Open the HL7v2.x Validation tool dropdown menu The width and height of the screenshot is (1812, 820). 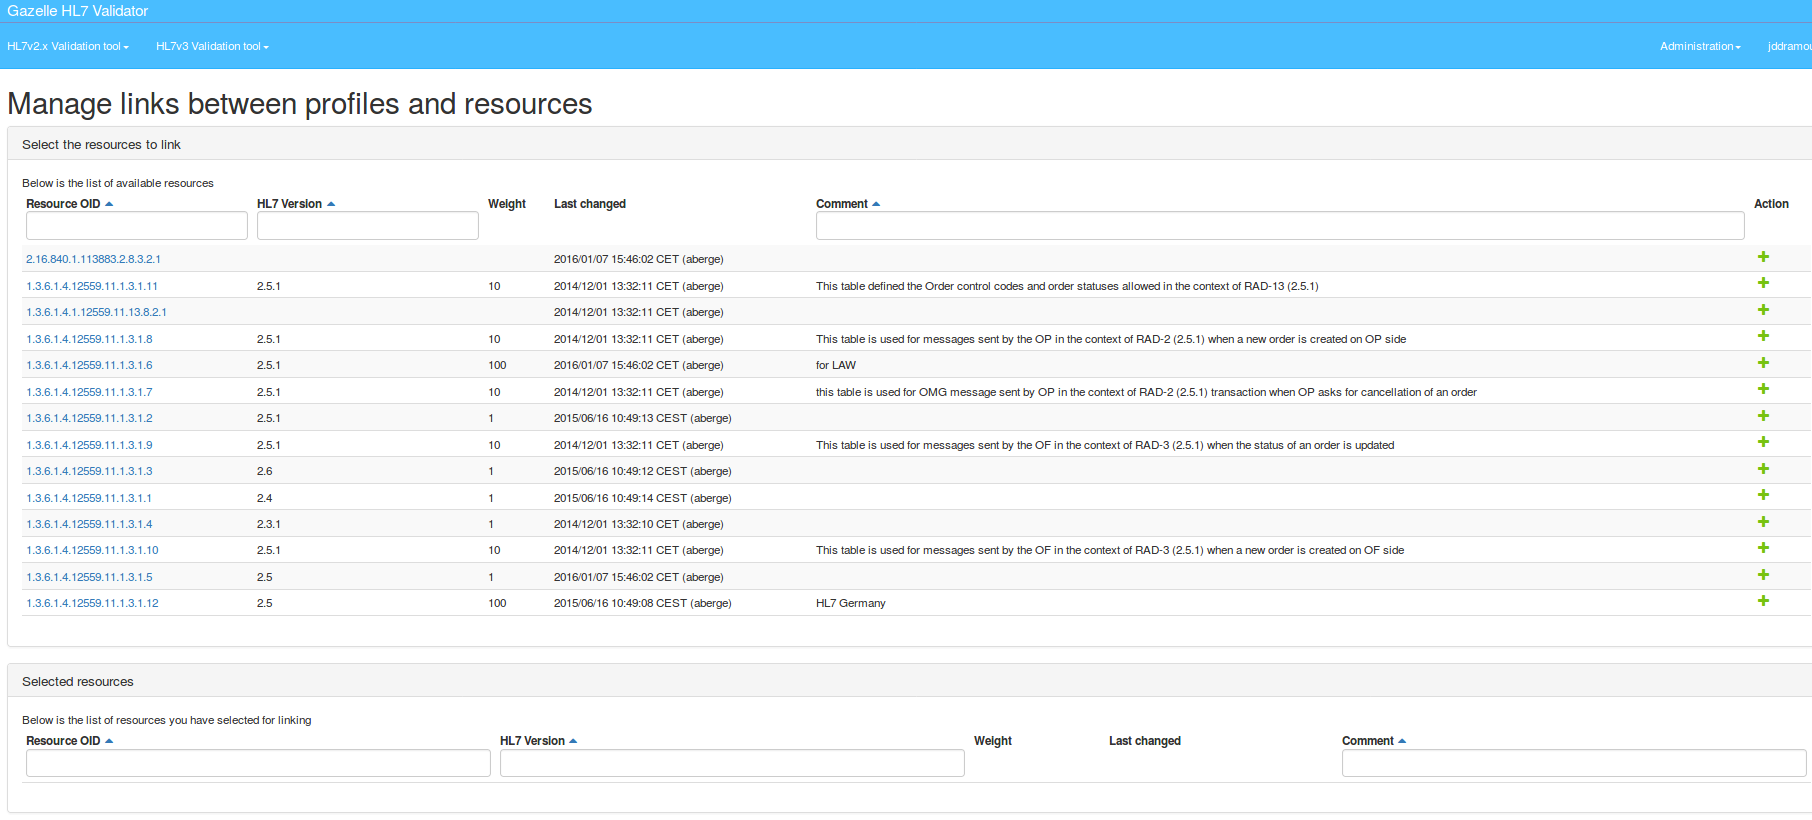point(67,46)
